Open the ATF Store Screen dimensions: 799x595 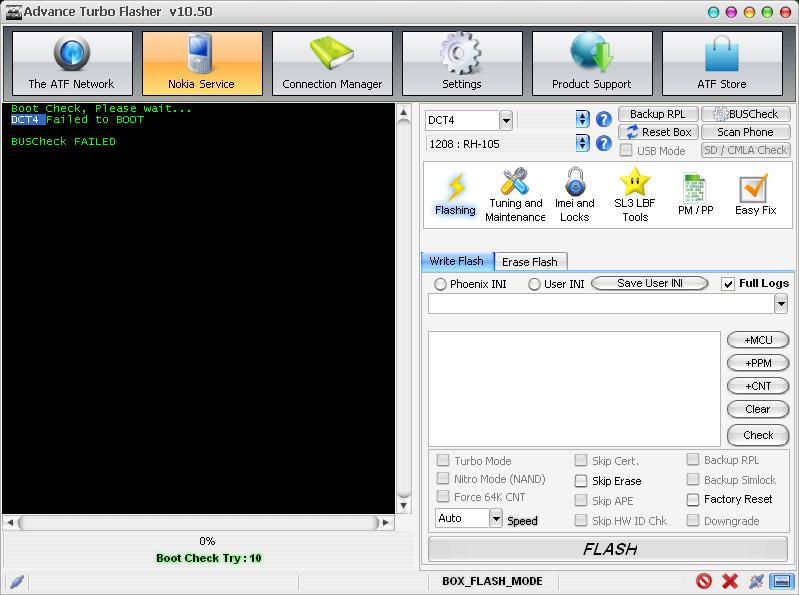pyautogui.click(x=722, y=63)
